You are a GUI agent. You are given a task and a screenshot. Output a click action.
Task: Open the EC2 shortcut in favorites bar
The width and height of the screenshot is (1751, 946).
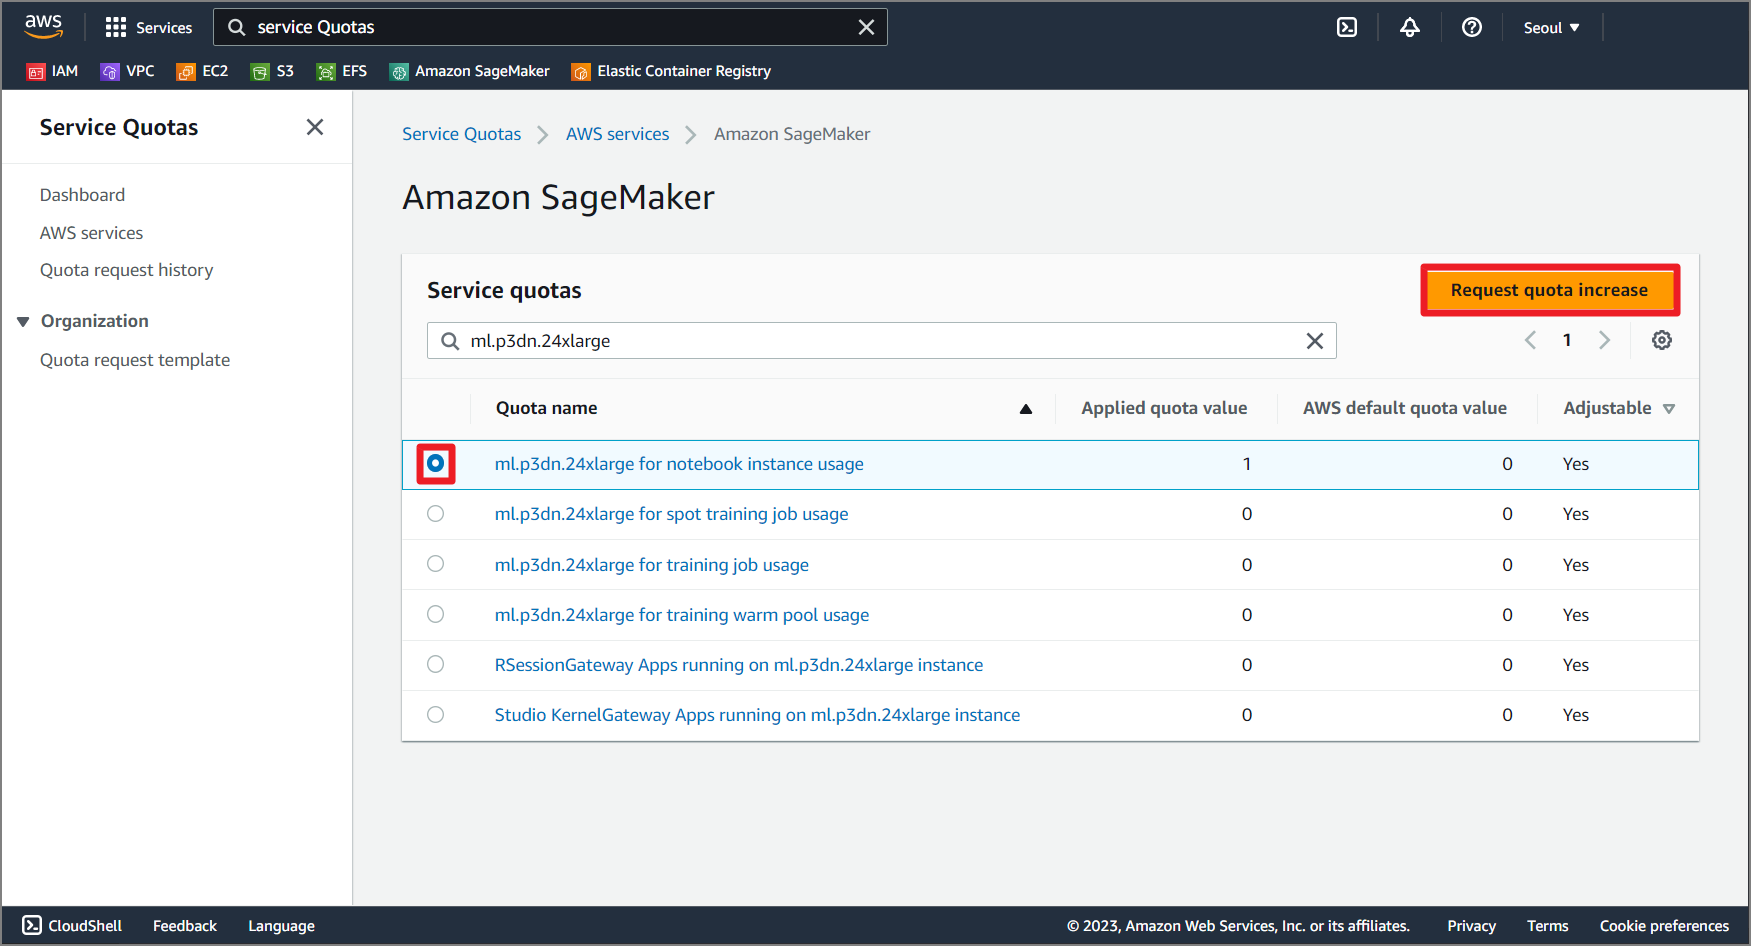203,71
